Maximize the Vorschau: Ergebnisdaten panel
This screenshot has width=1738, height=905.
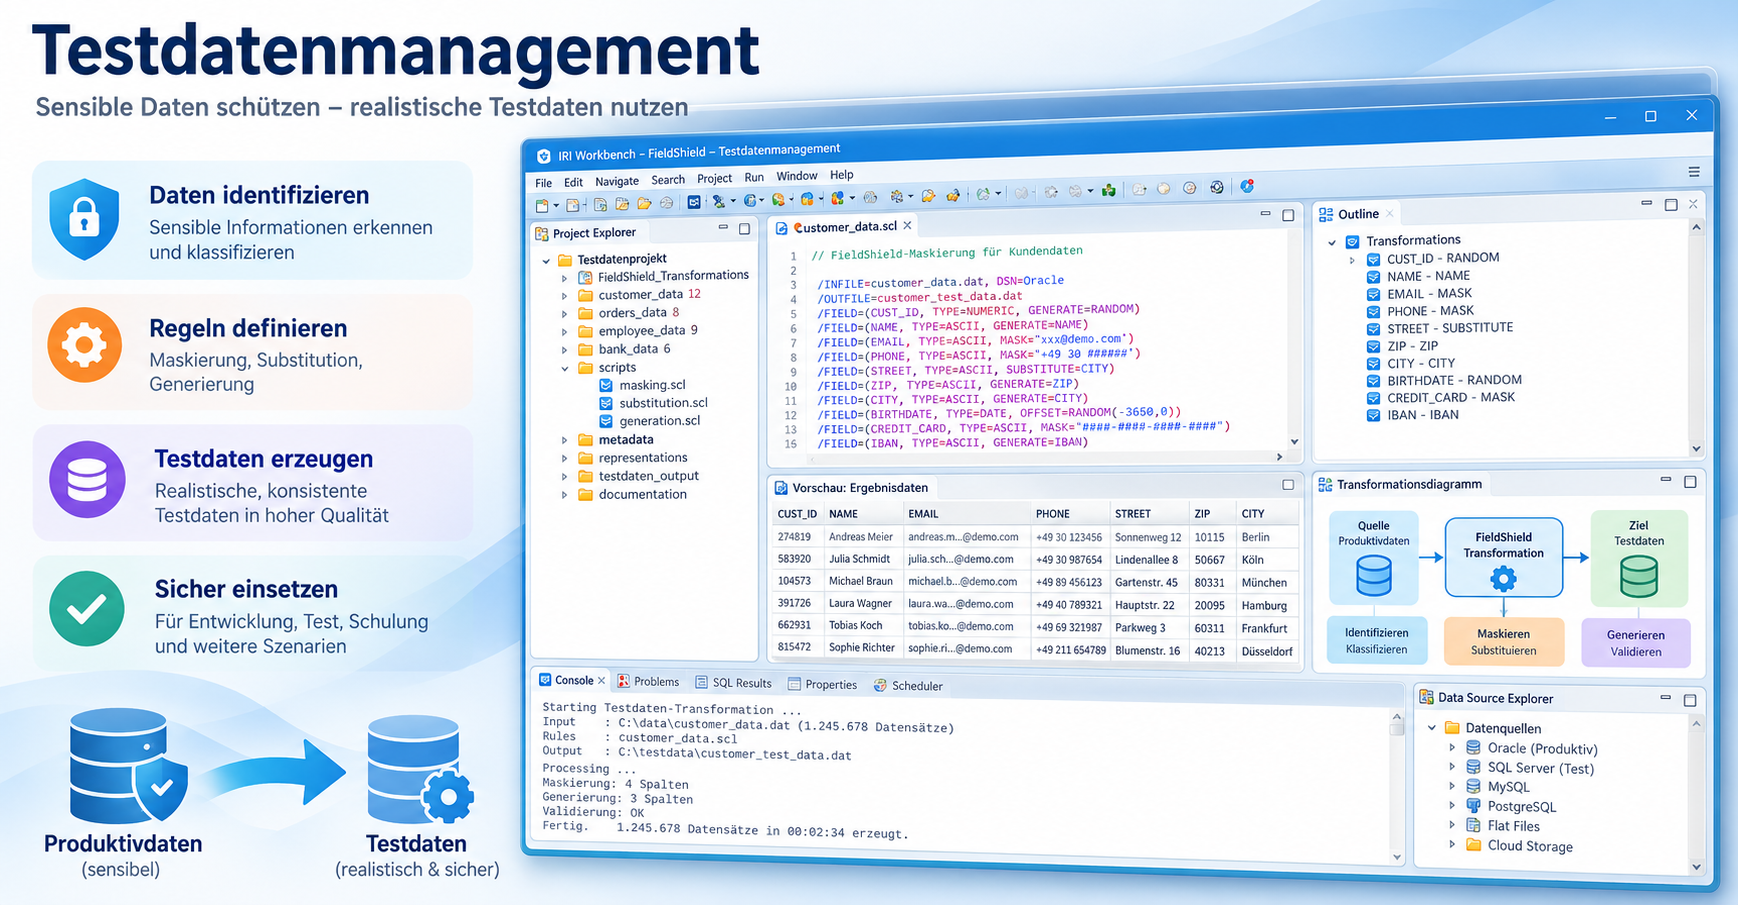[1288, 485]
